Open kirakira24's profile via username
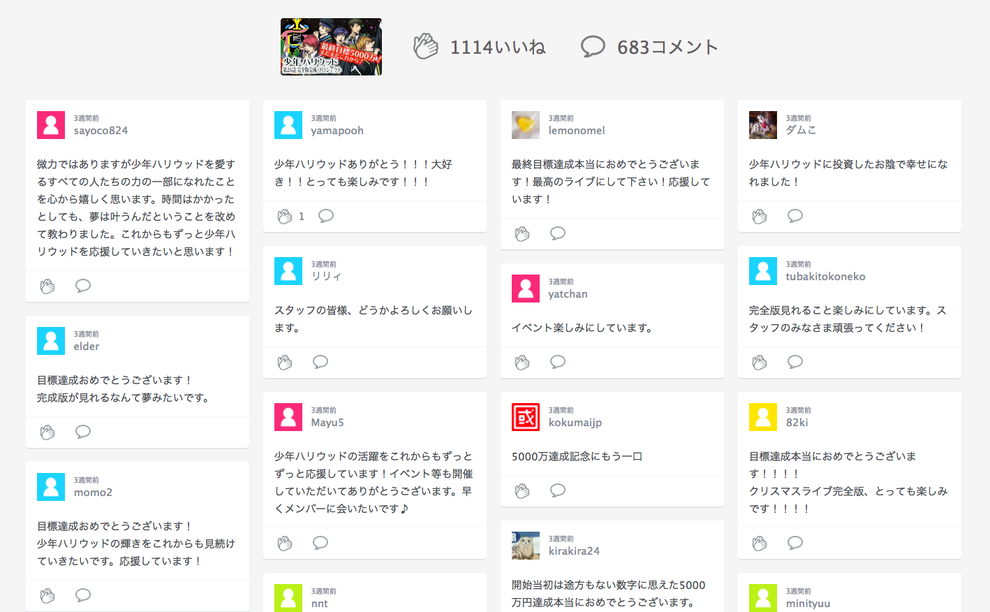990x612 pixels. pyautogui.click(x=574, y=551)
